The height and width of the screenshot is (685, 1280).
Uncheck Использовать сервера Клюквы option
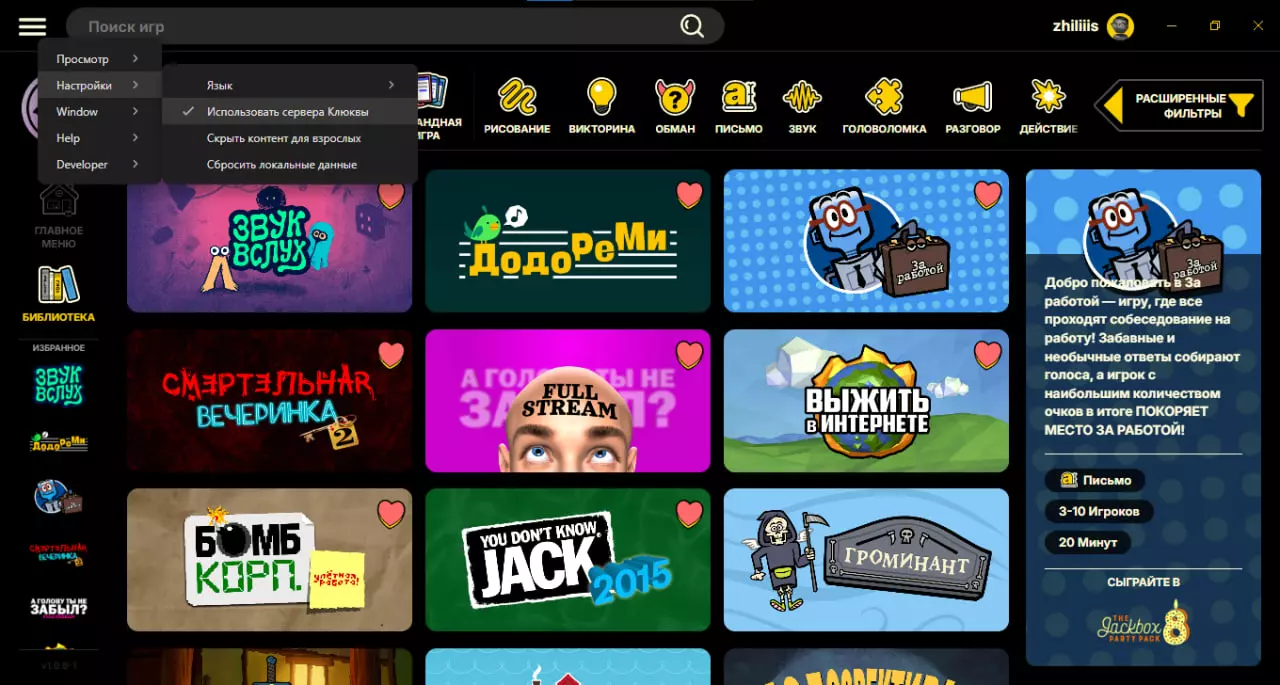click(x=289, y=112)
